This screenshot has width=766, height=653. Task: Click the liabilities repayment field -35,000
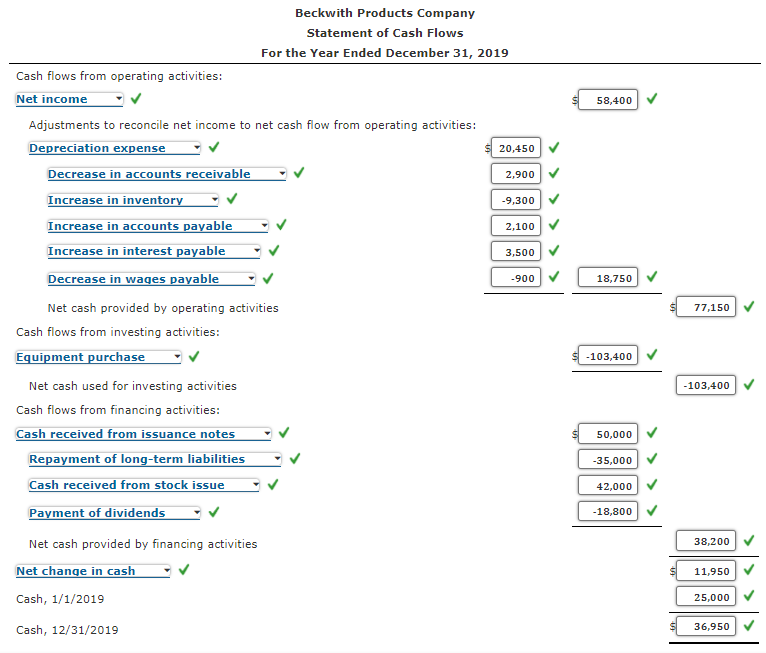[x=608, y=459]
